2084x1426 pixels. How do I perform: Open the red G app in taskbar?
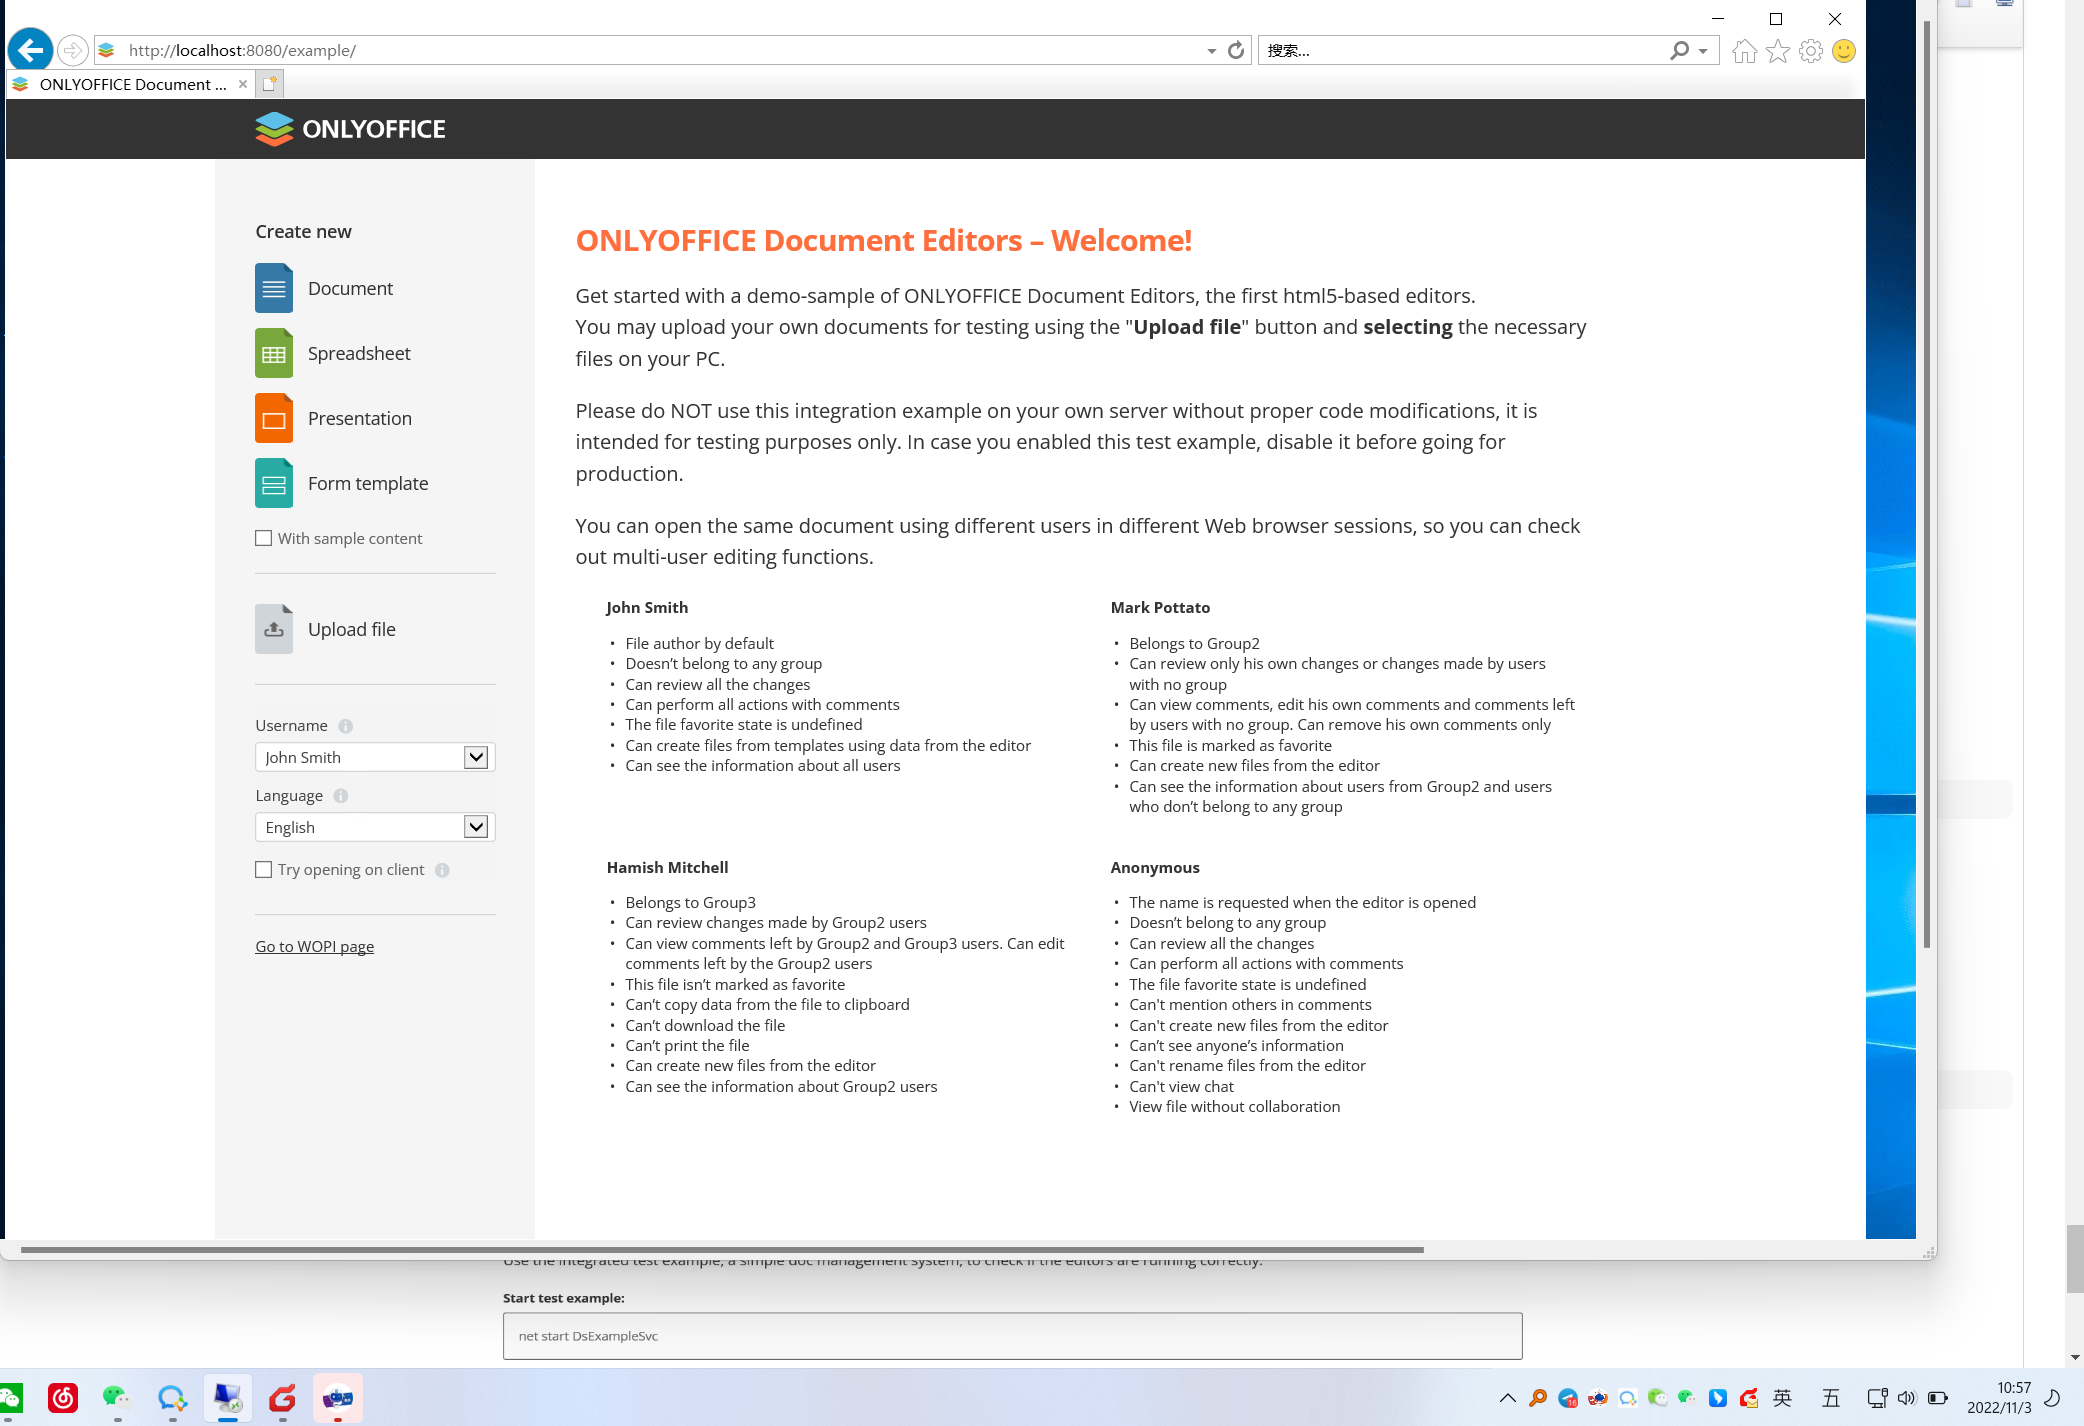tap(283, 1397)
